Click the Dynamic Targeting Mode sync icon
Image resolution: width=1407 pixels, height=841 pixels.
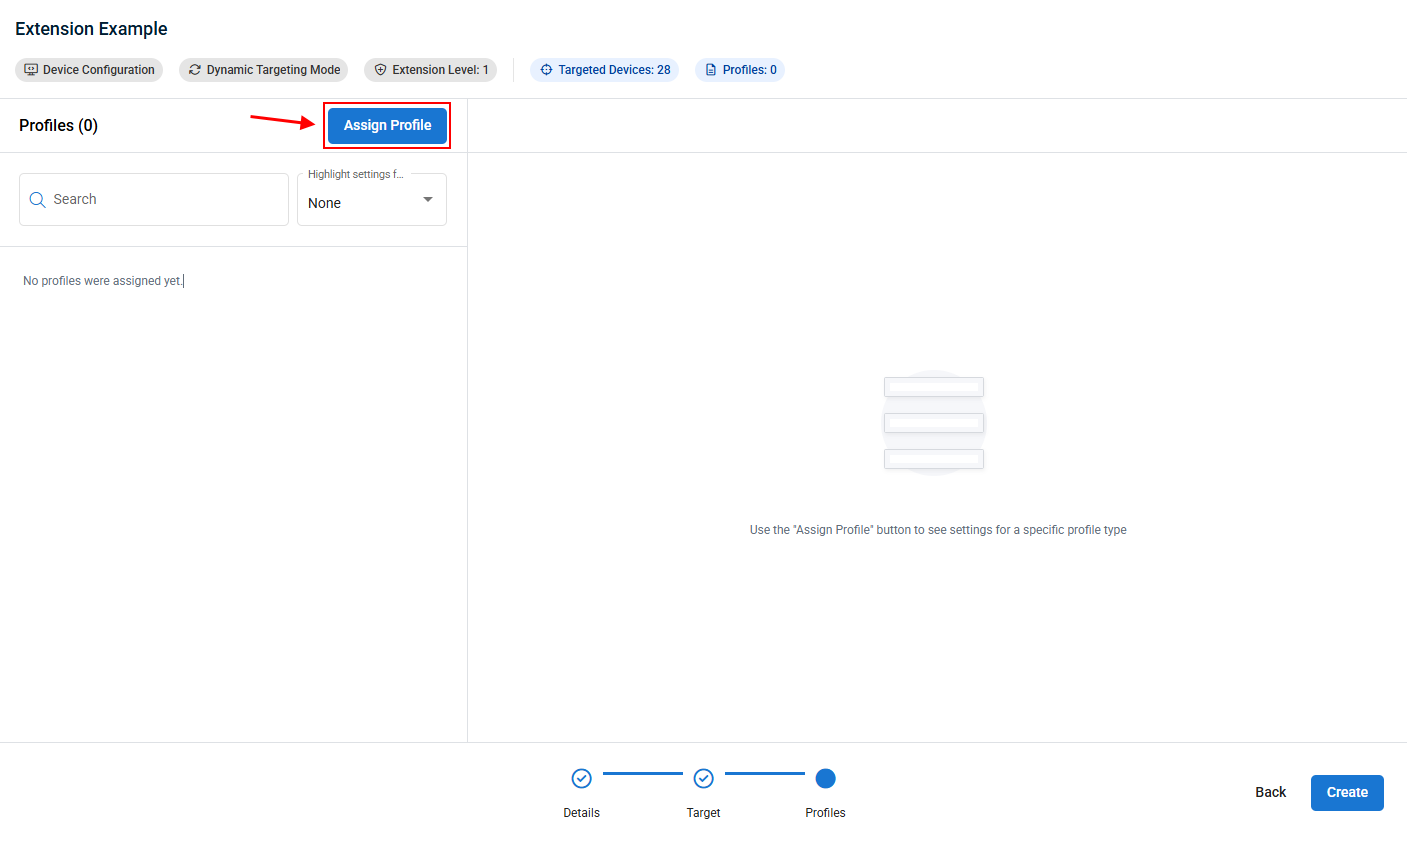[x=195, y=70]
